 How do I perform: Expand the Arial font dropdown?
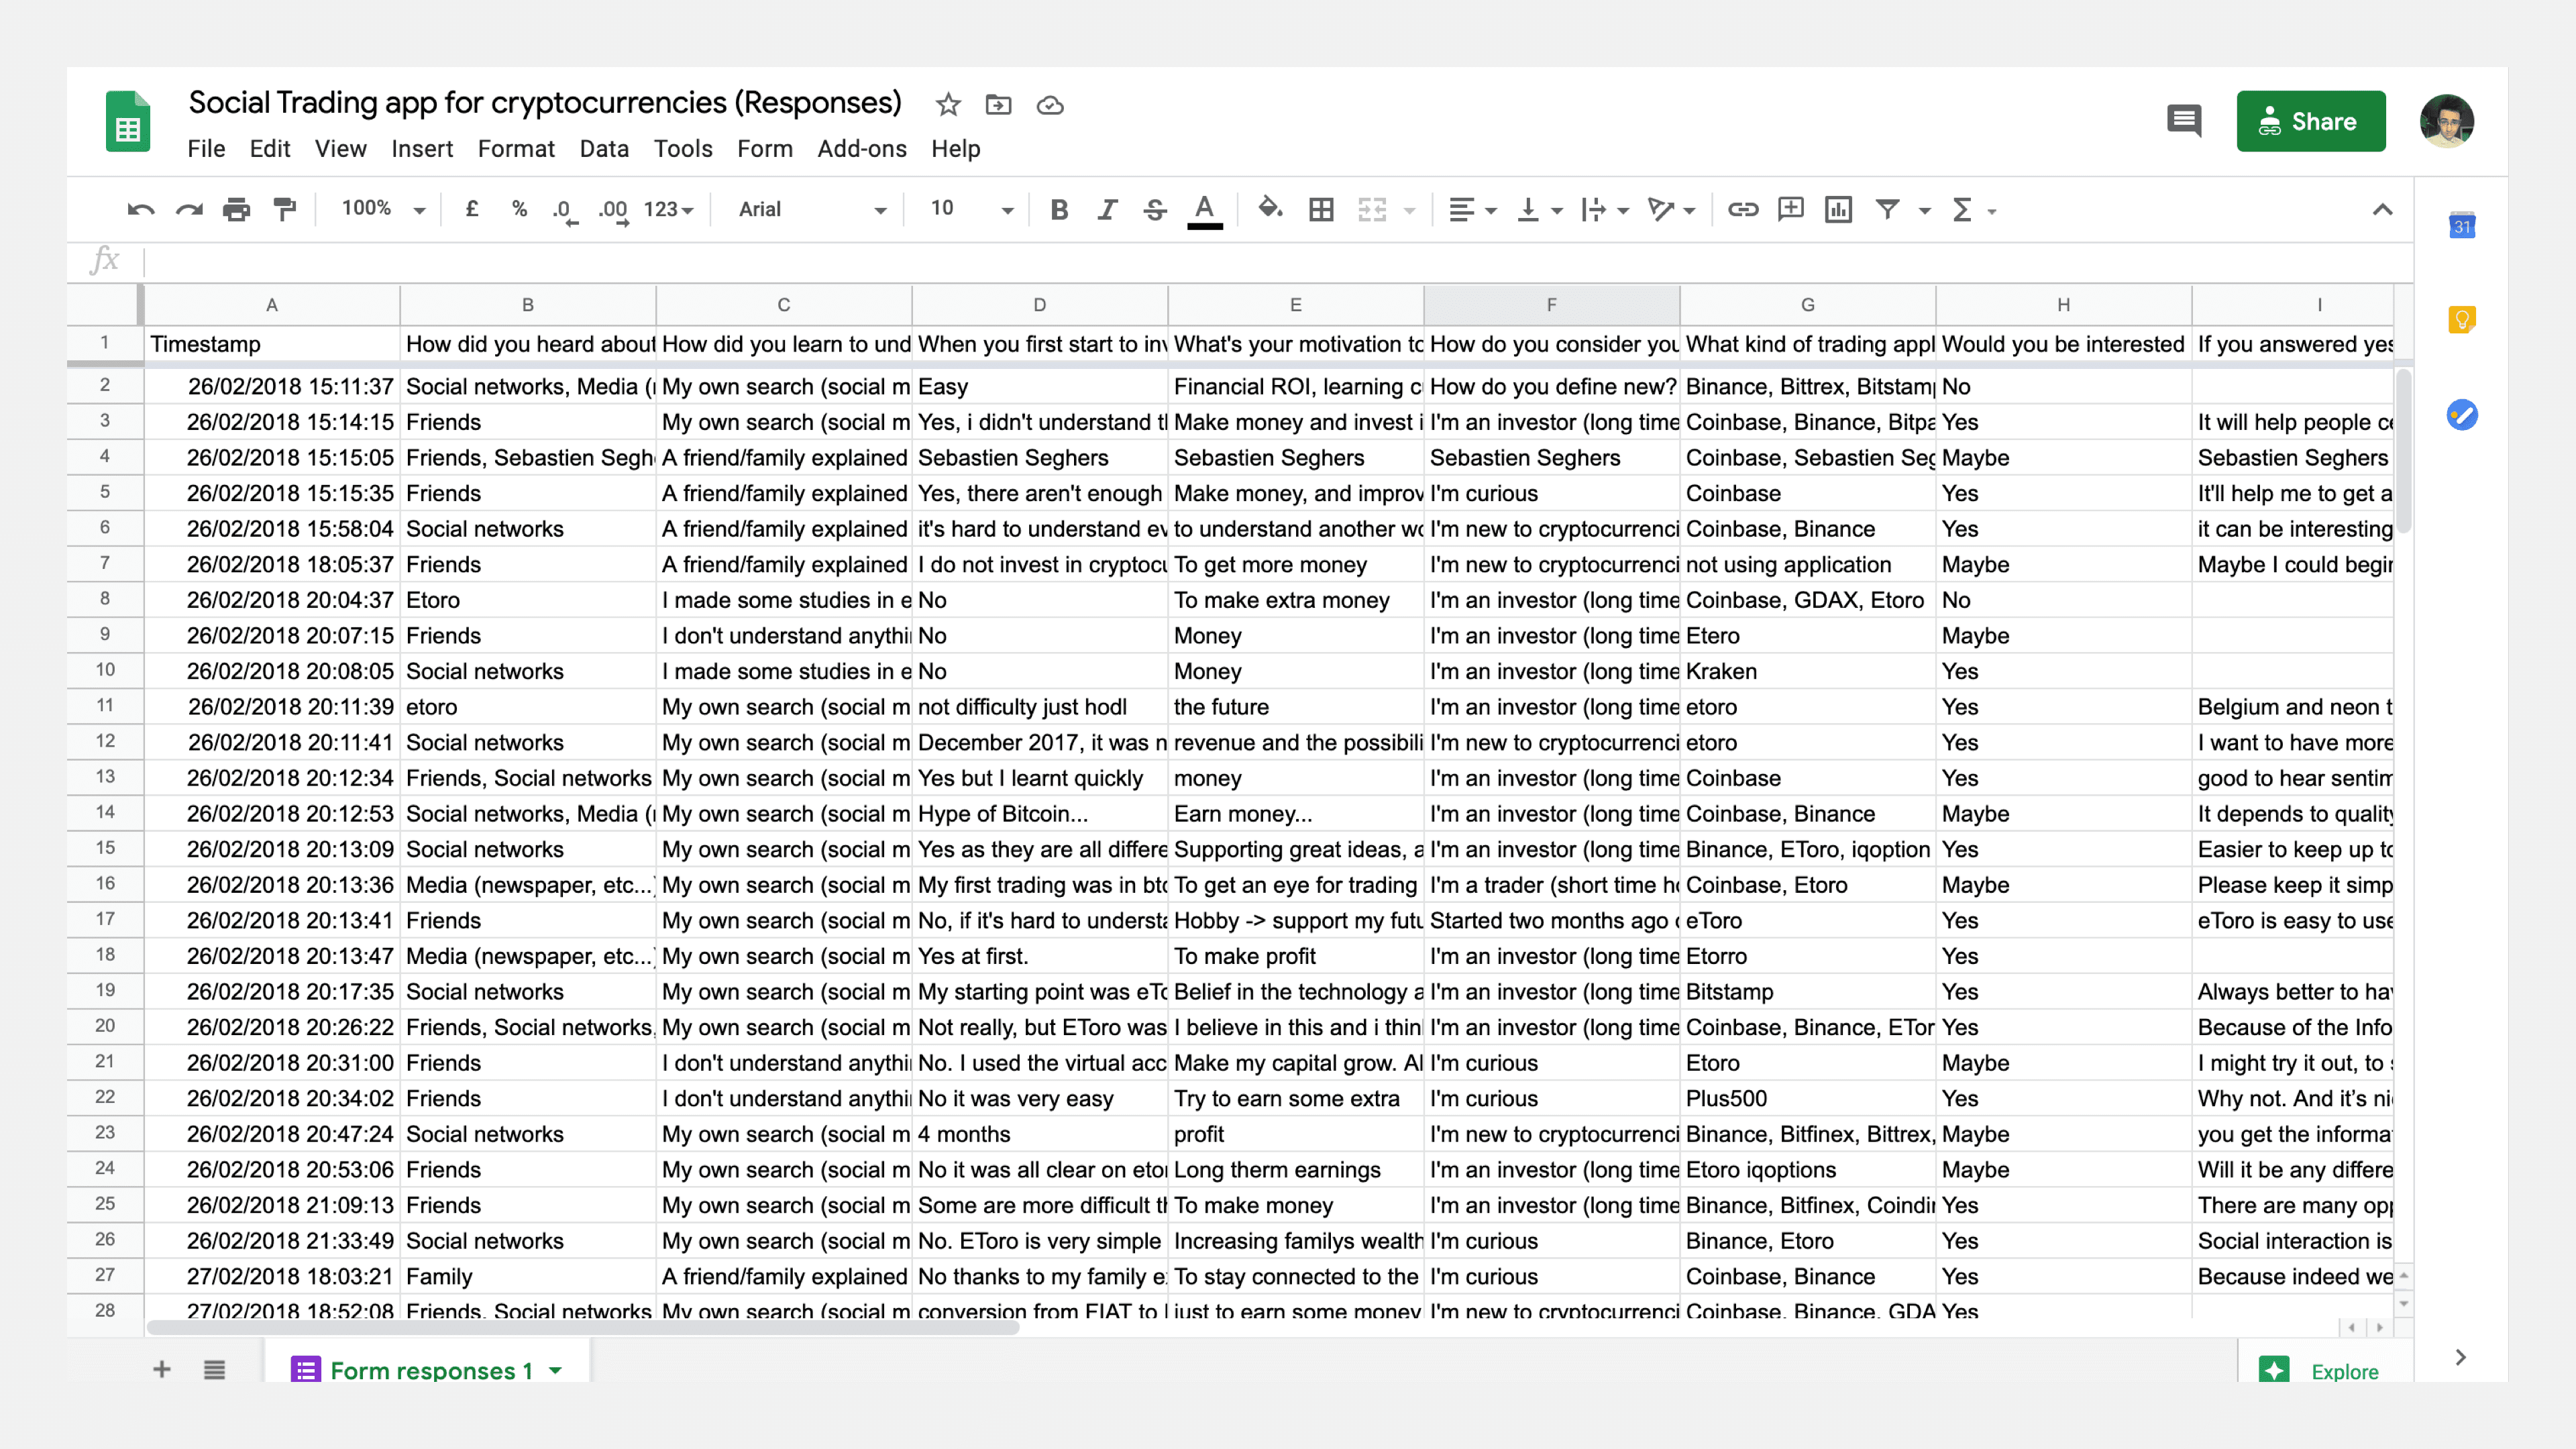pos(812,210)
